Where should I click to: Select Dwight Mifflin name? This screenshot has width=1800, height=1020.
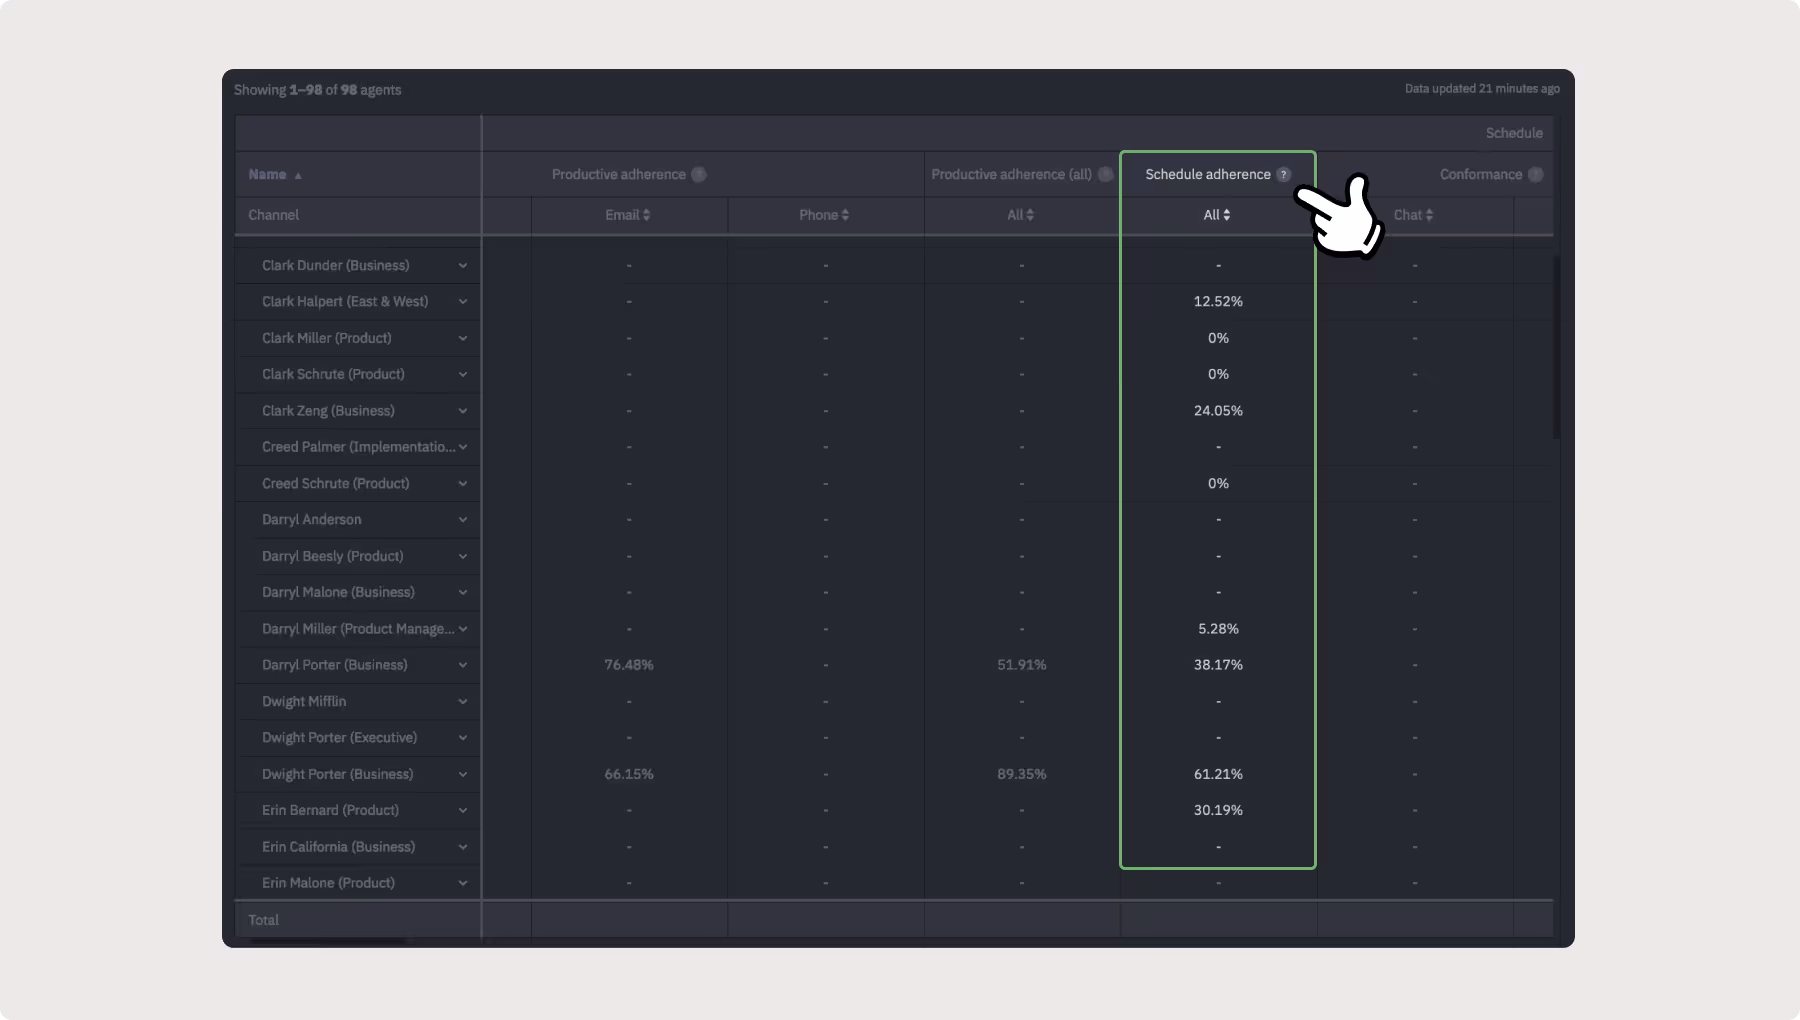click(x=304, y=701)
